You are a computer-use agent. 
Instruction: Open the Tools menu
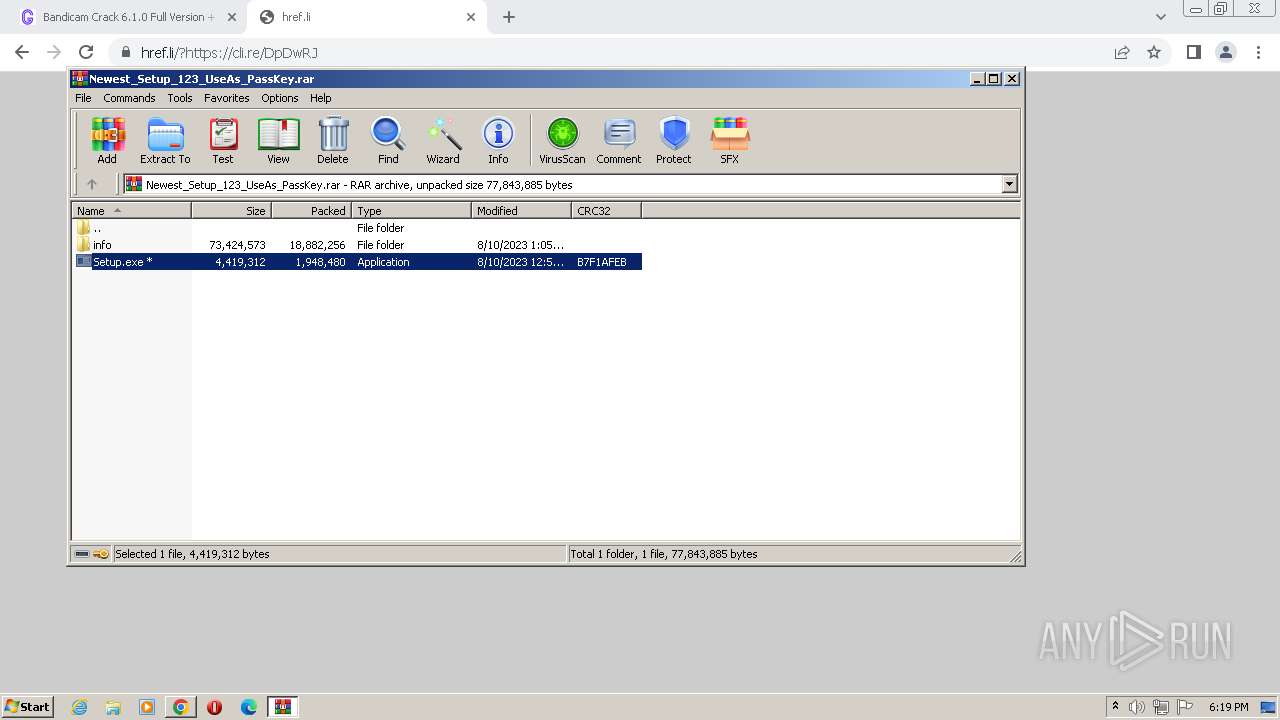point(180,98)
